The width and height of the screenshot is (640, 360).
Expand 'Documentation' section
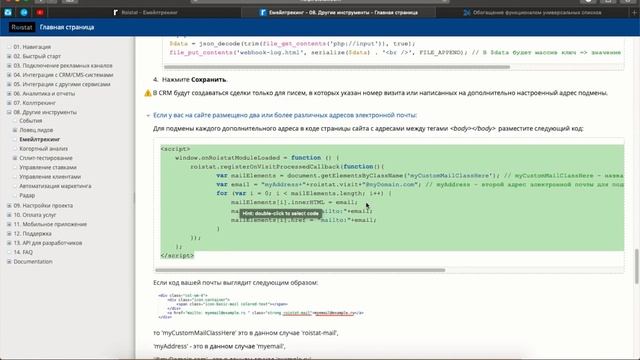tap(9, 262)
